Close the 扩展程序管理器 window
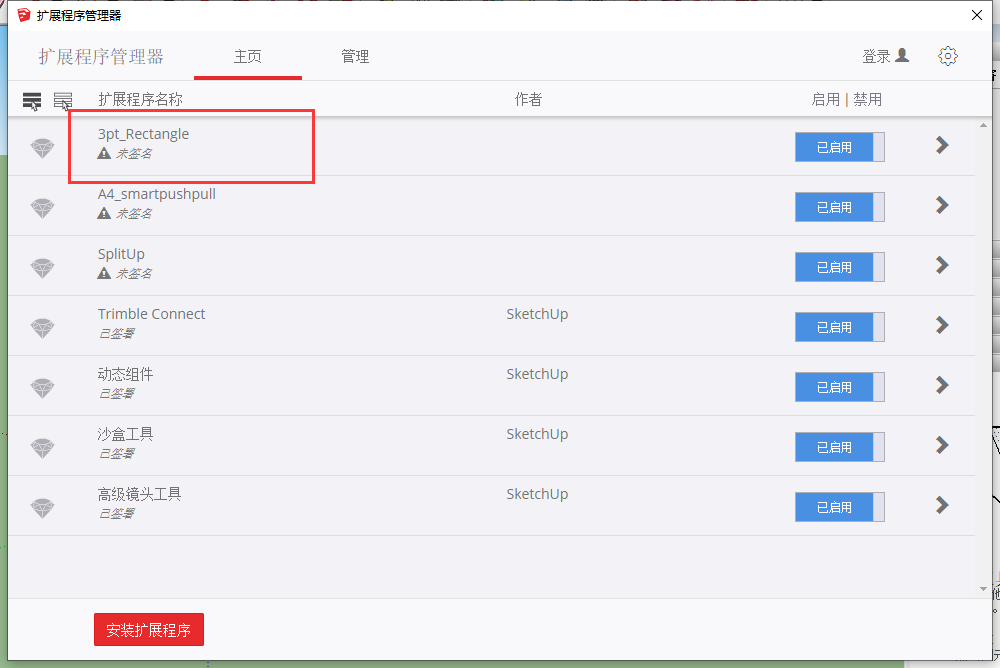The height and width of the screenshot is (668, 1000). click(x=977, y=15)
